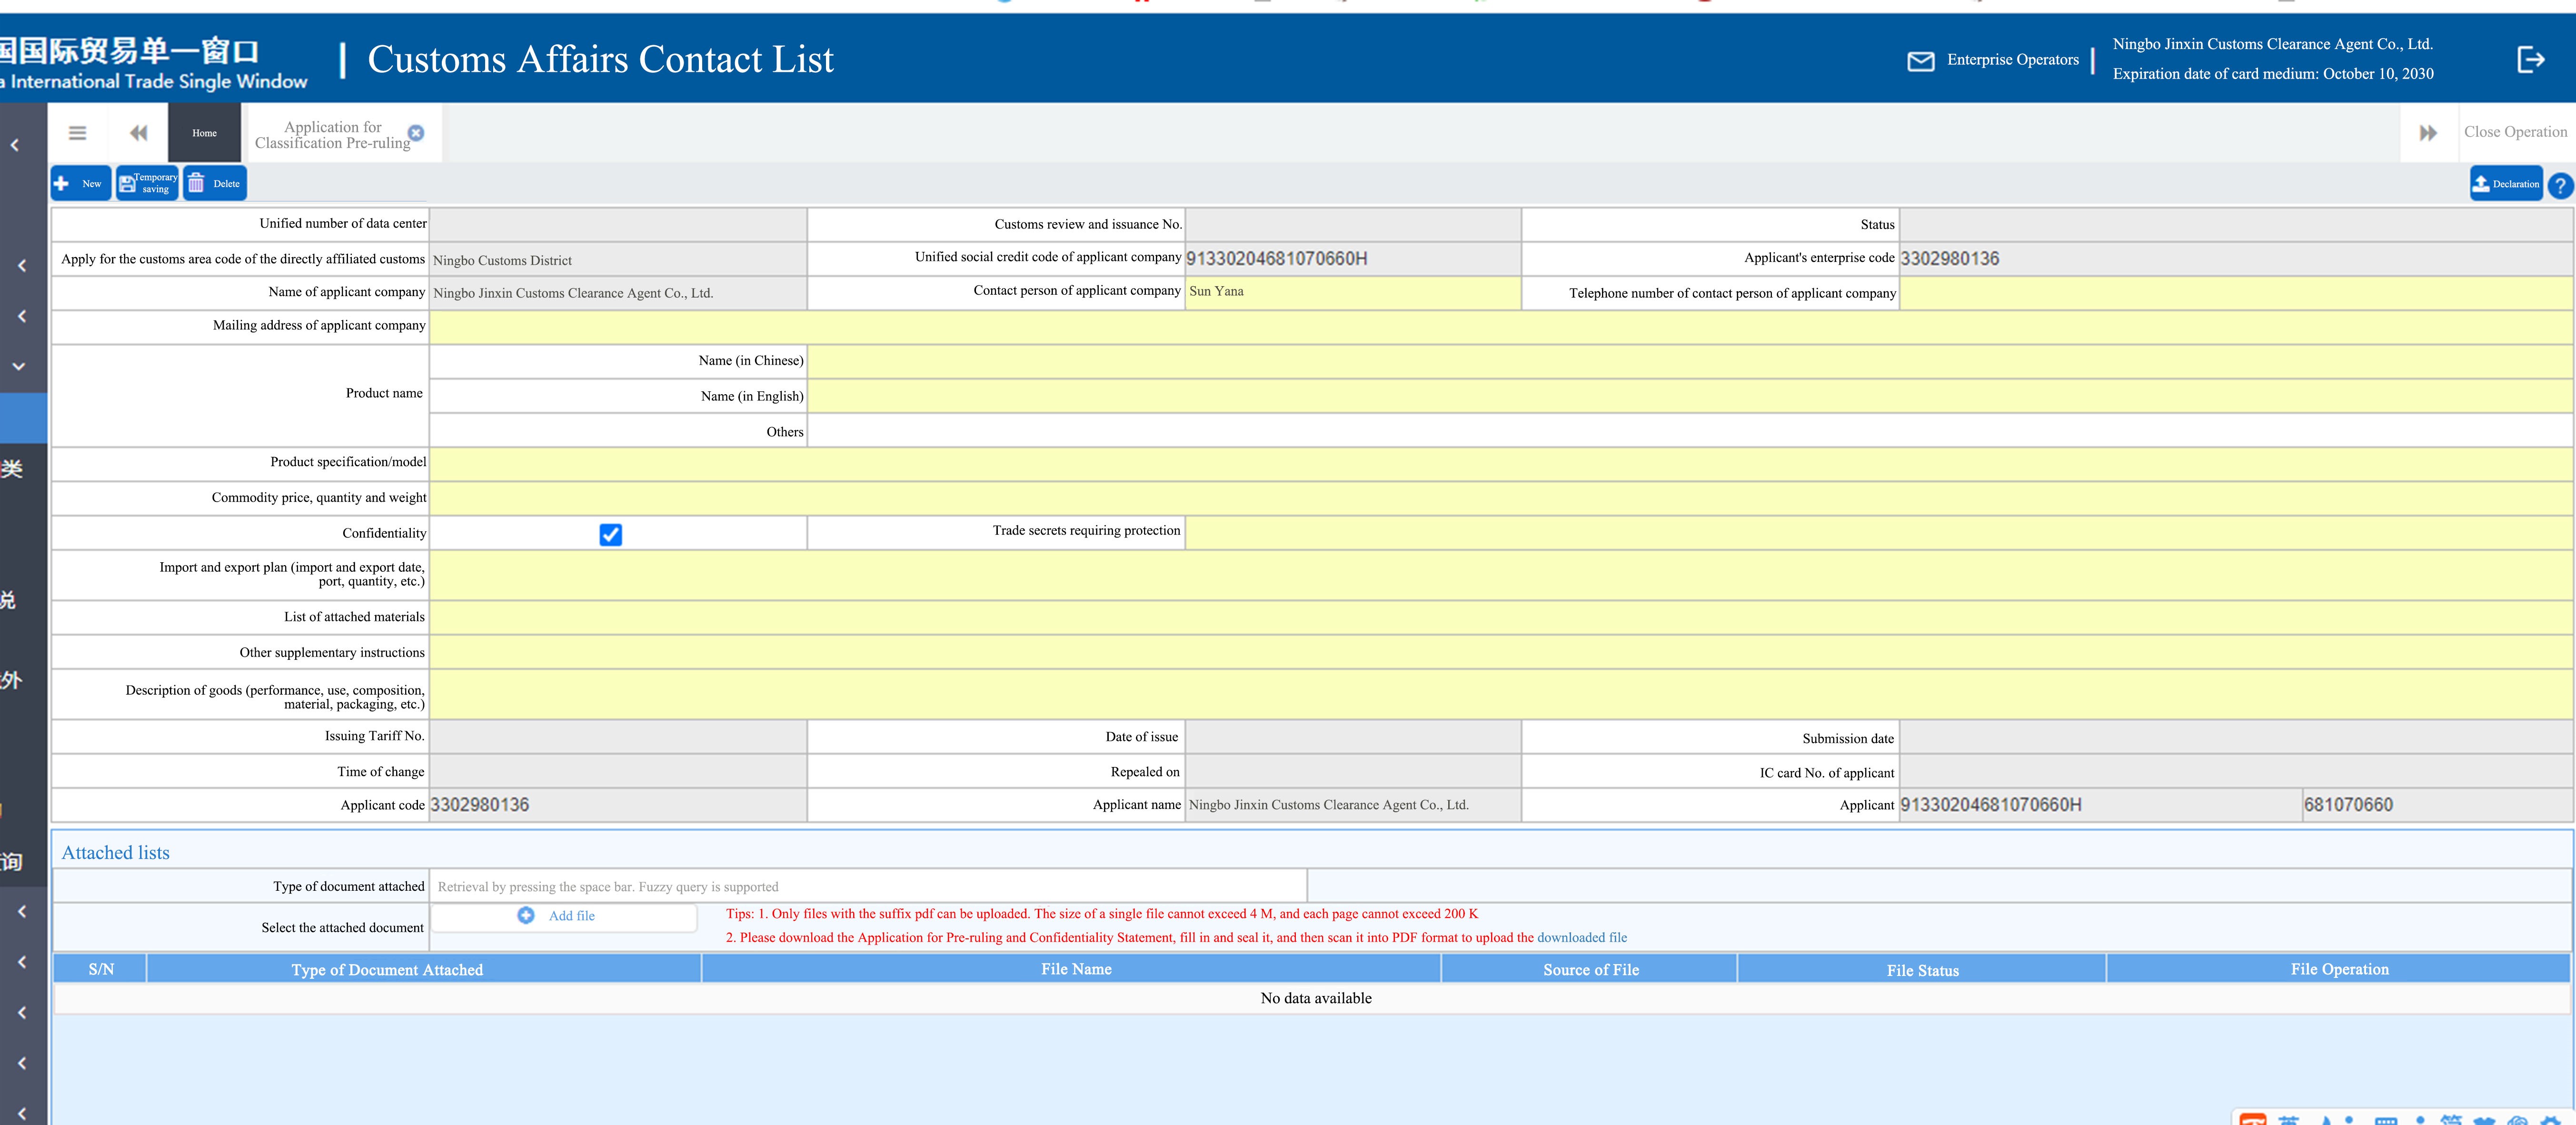This screenshot has width=2576, height=1125.
Task: Click the Telephone number of contact person field
Action: [2235, 293]
